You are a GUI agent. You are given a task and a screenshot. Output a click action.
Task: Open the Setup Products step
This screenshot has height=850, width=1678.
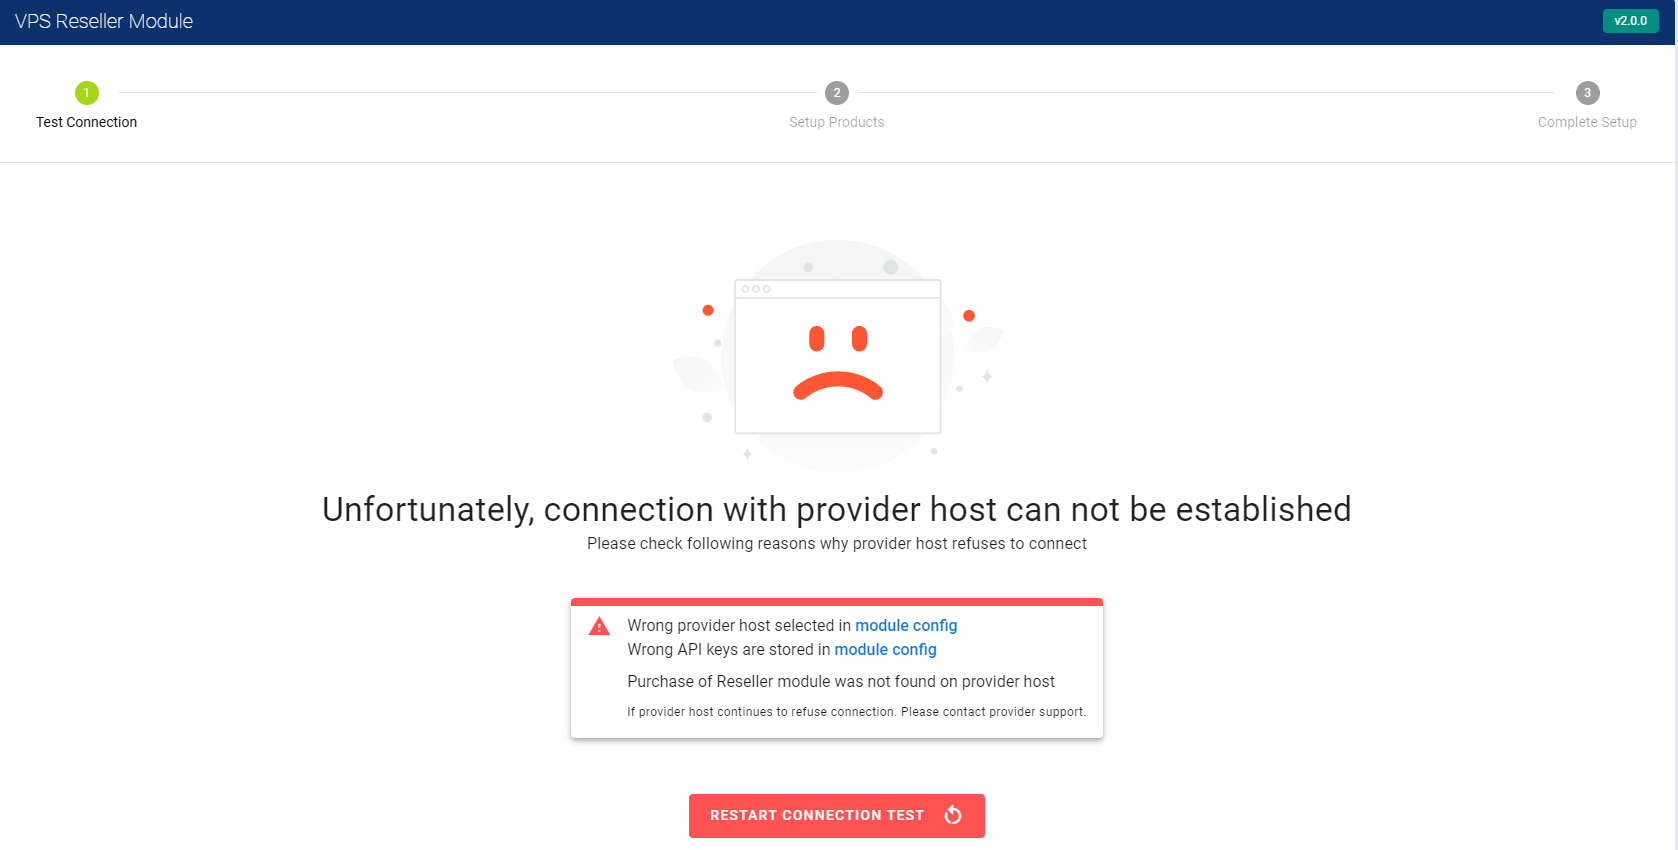[837, 122]
